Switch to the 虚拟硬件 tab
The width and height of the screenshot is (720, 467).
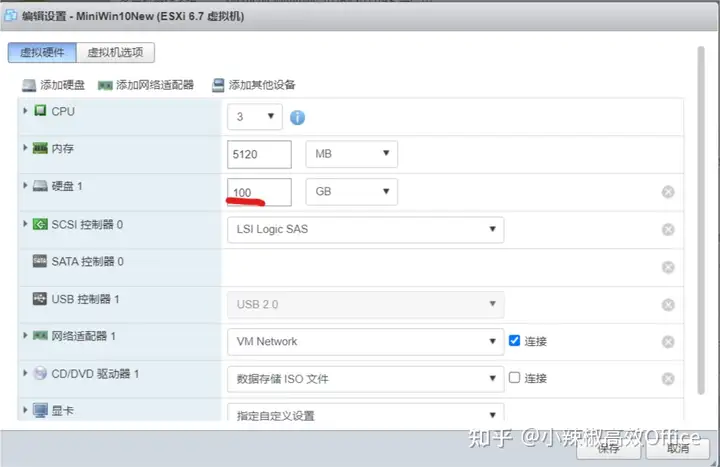tap(42, 52)
